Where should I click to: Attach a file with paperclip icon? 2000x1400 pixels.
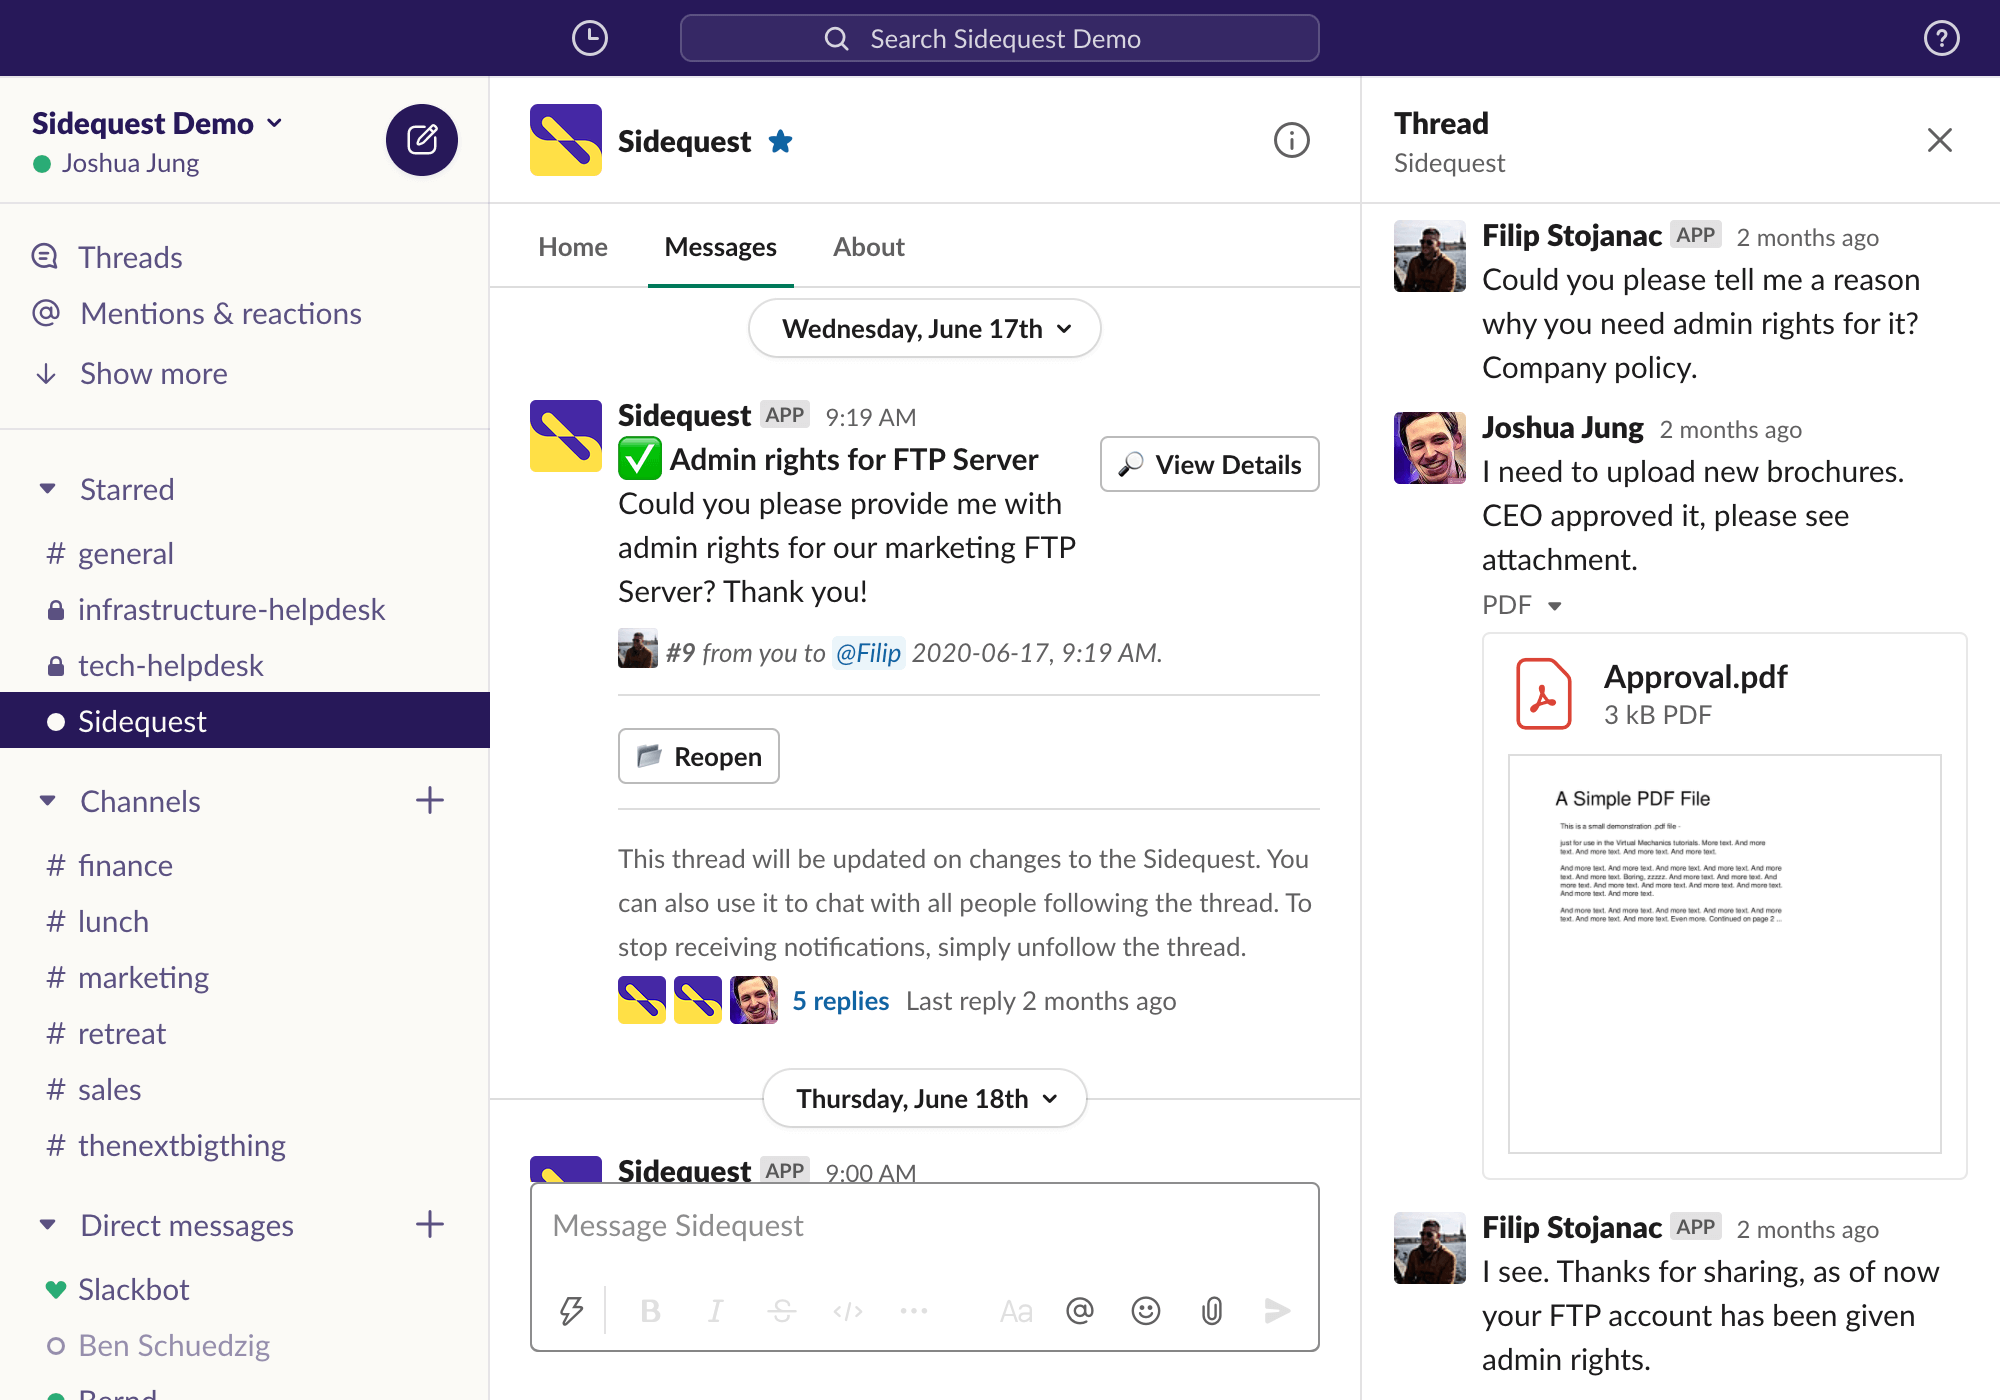click(1212, 1310)
